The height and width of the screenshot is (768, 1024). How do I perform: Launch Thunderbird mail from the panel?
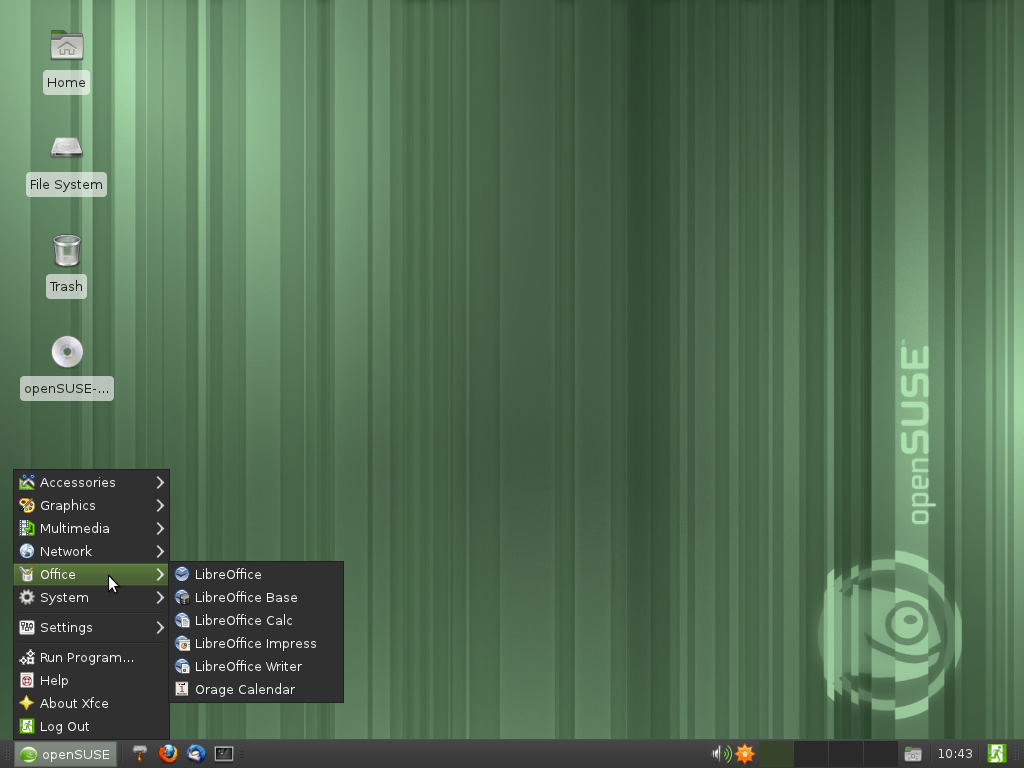196,754
